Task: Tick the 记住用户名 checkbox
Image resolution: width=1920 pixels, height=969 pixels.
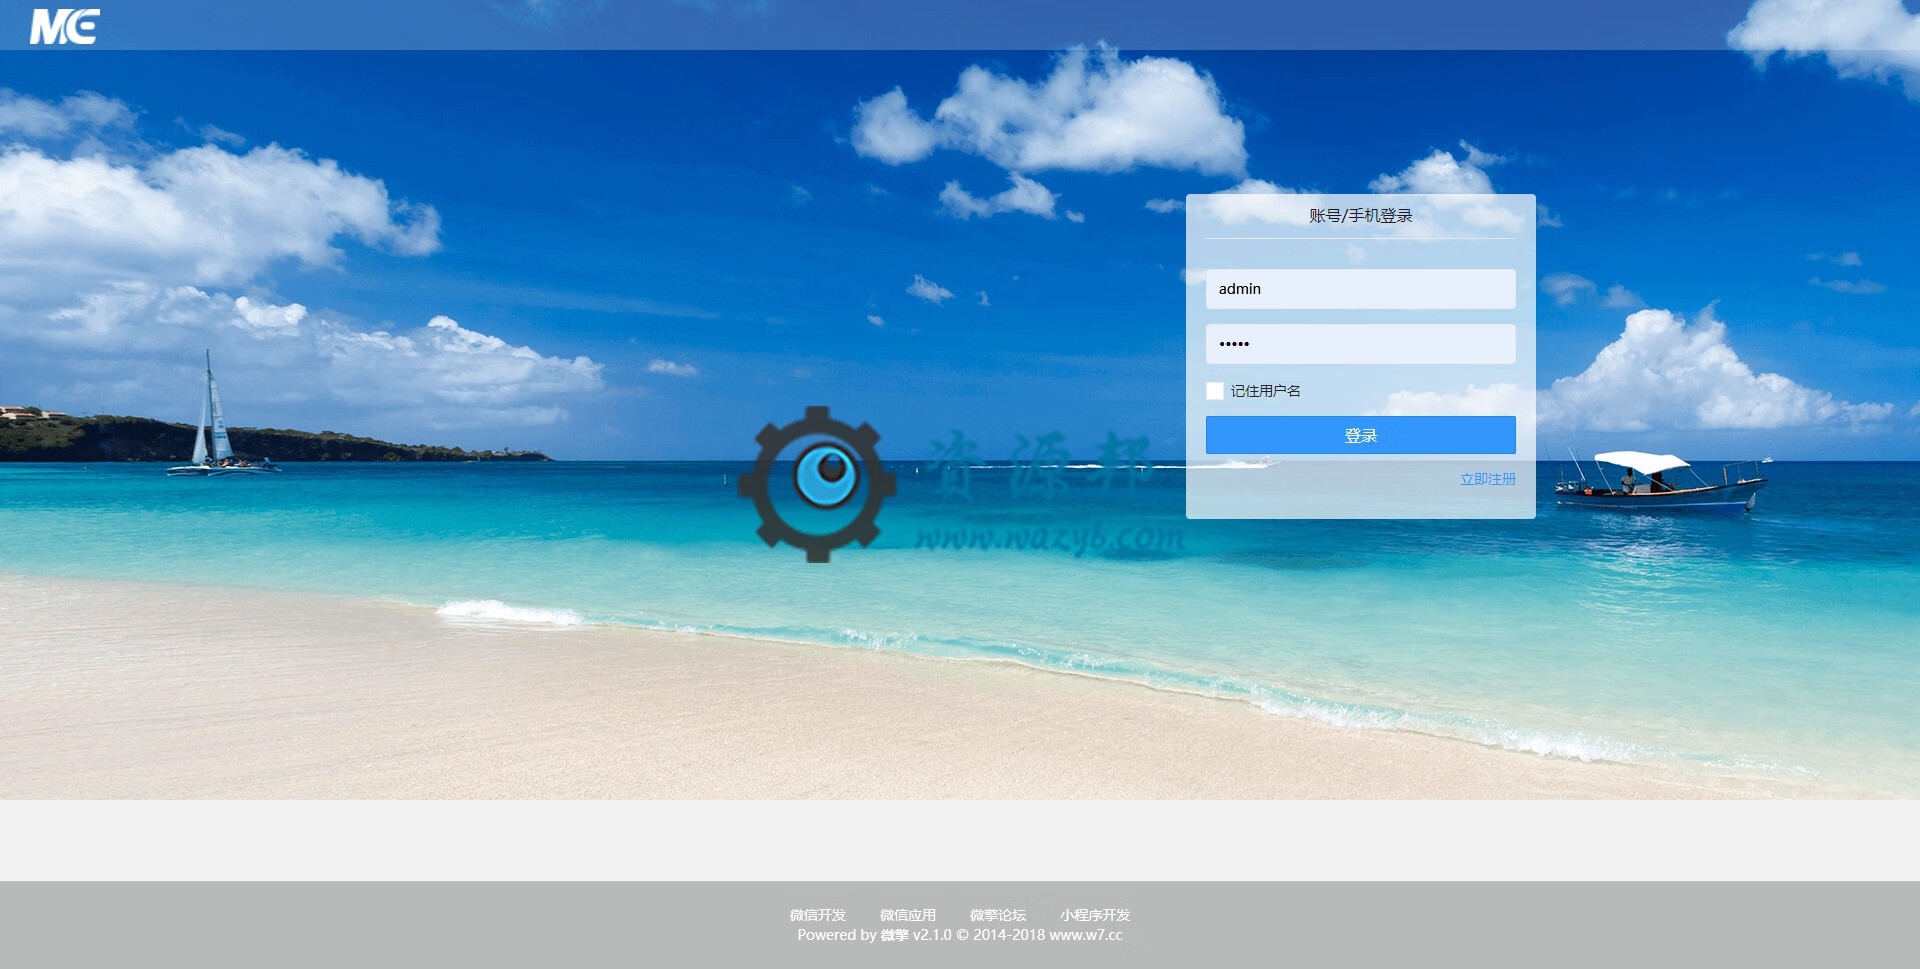Action: (1215, 391)
